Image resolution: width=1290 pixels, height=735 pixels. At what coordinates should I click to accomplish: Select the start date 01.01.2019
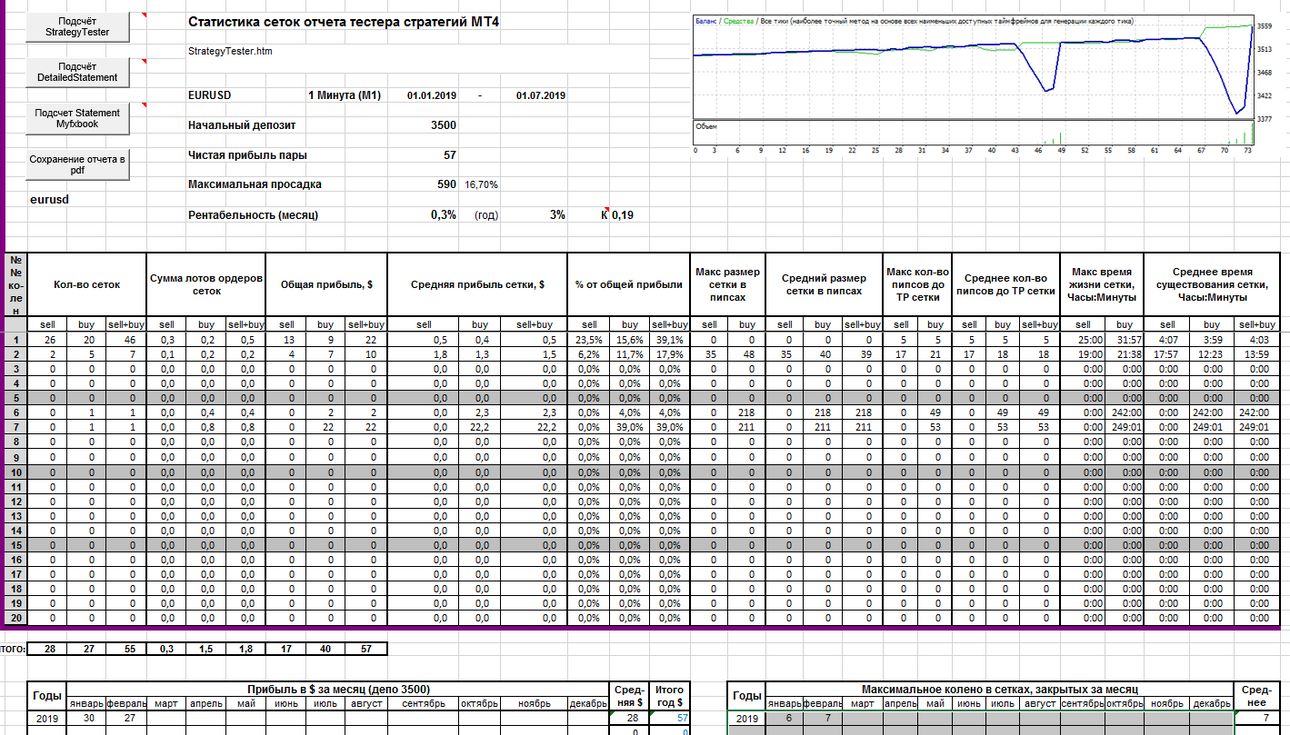(432, 95)
